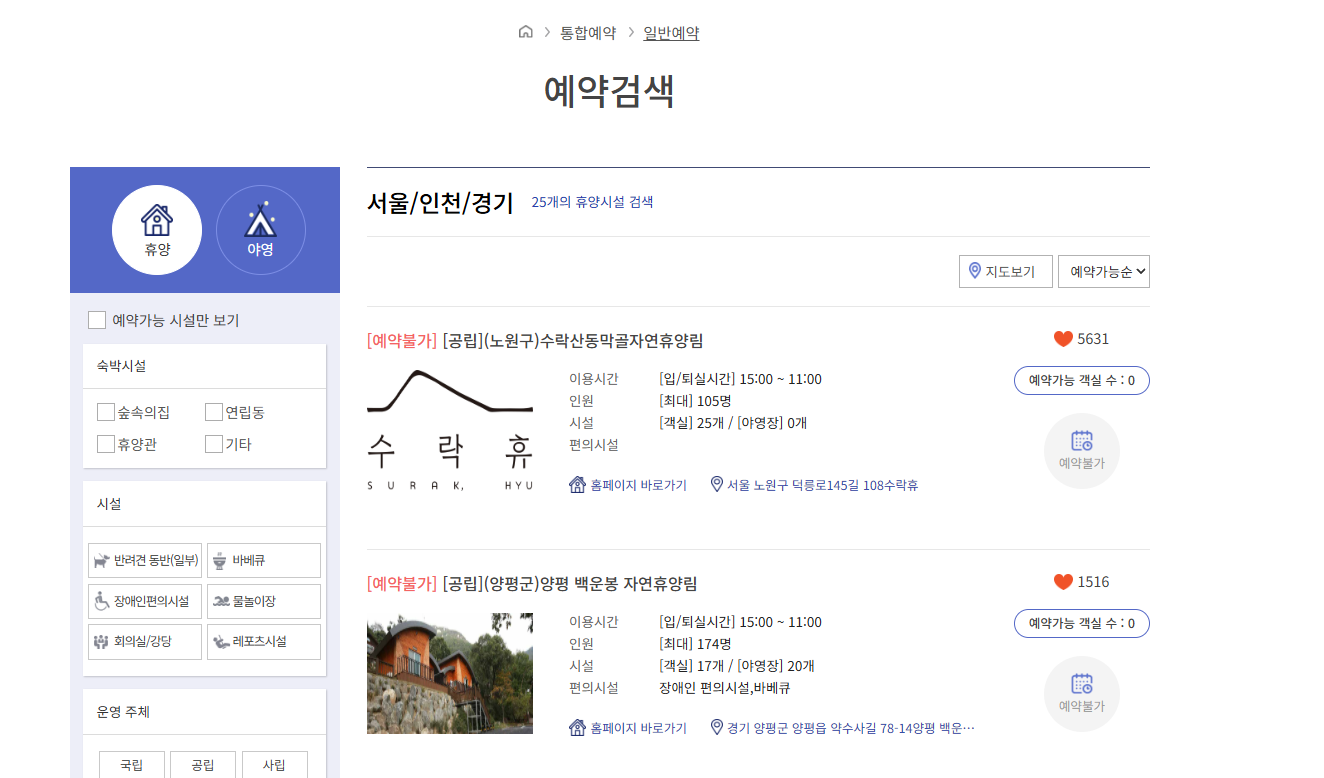Check 예약가능 시설만 보기 checkbox
Screen dimensions: 1324x778
(97, 320)
